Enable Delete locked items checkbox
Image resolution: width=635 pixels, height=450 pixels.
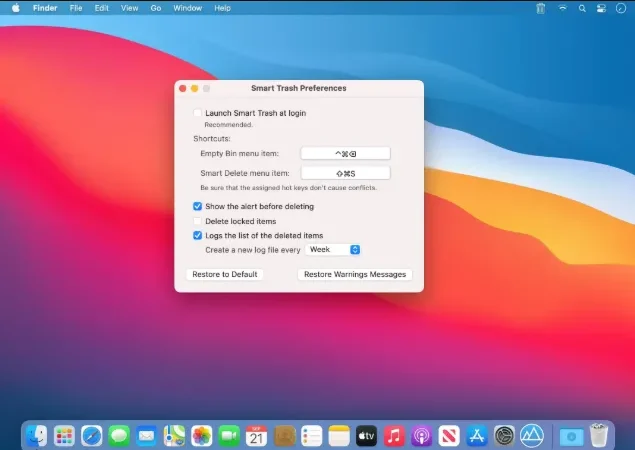coord(197,221)
